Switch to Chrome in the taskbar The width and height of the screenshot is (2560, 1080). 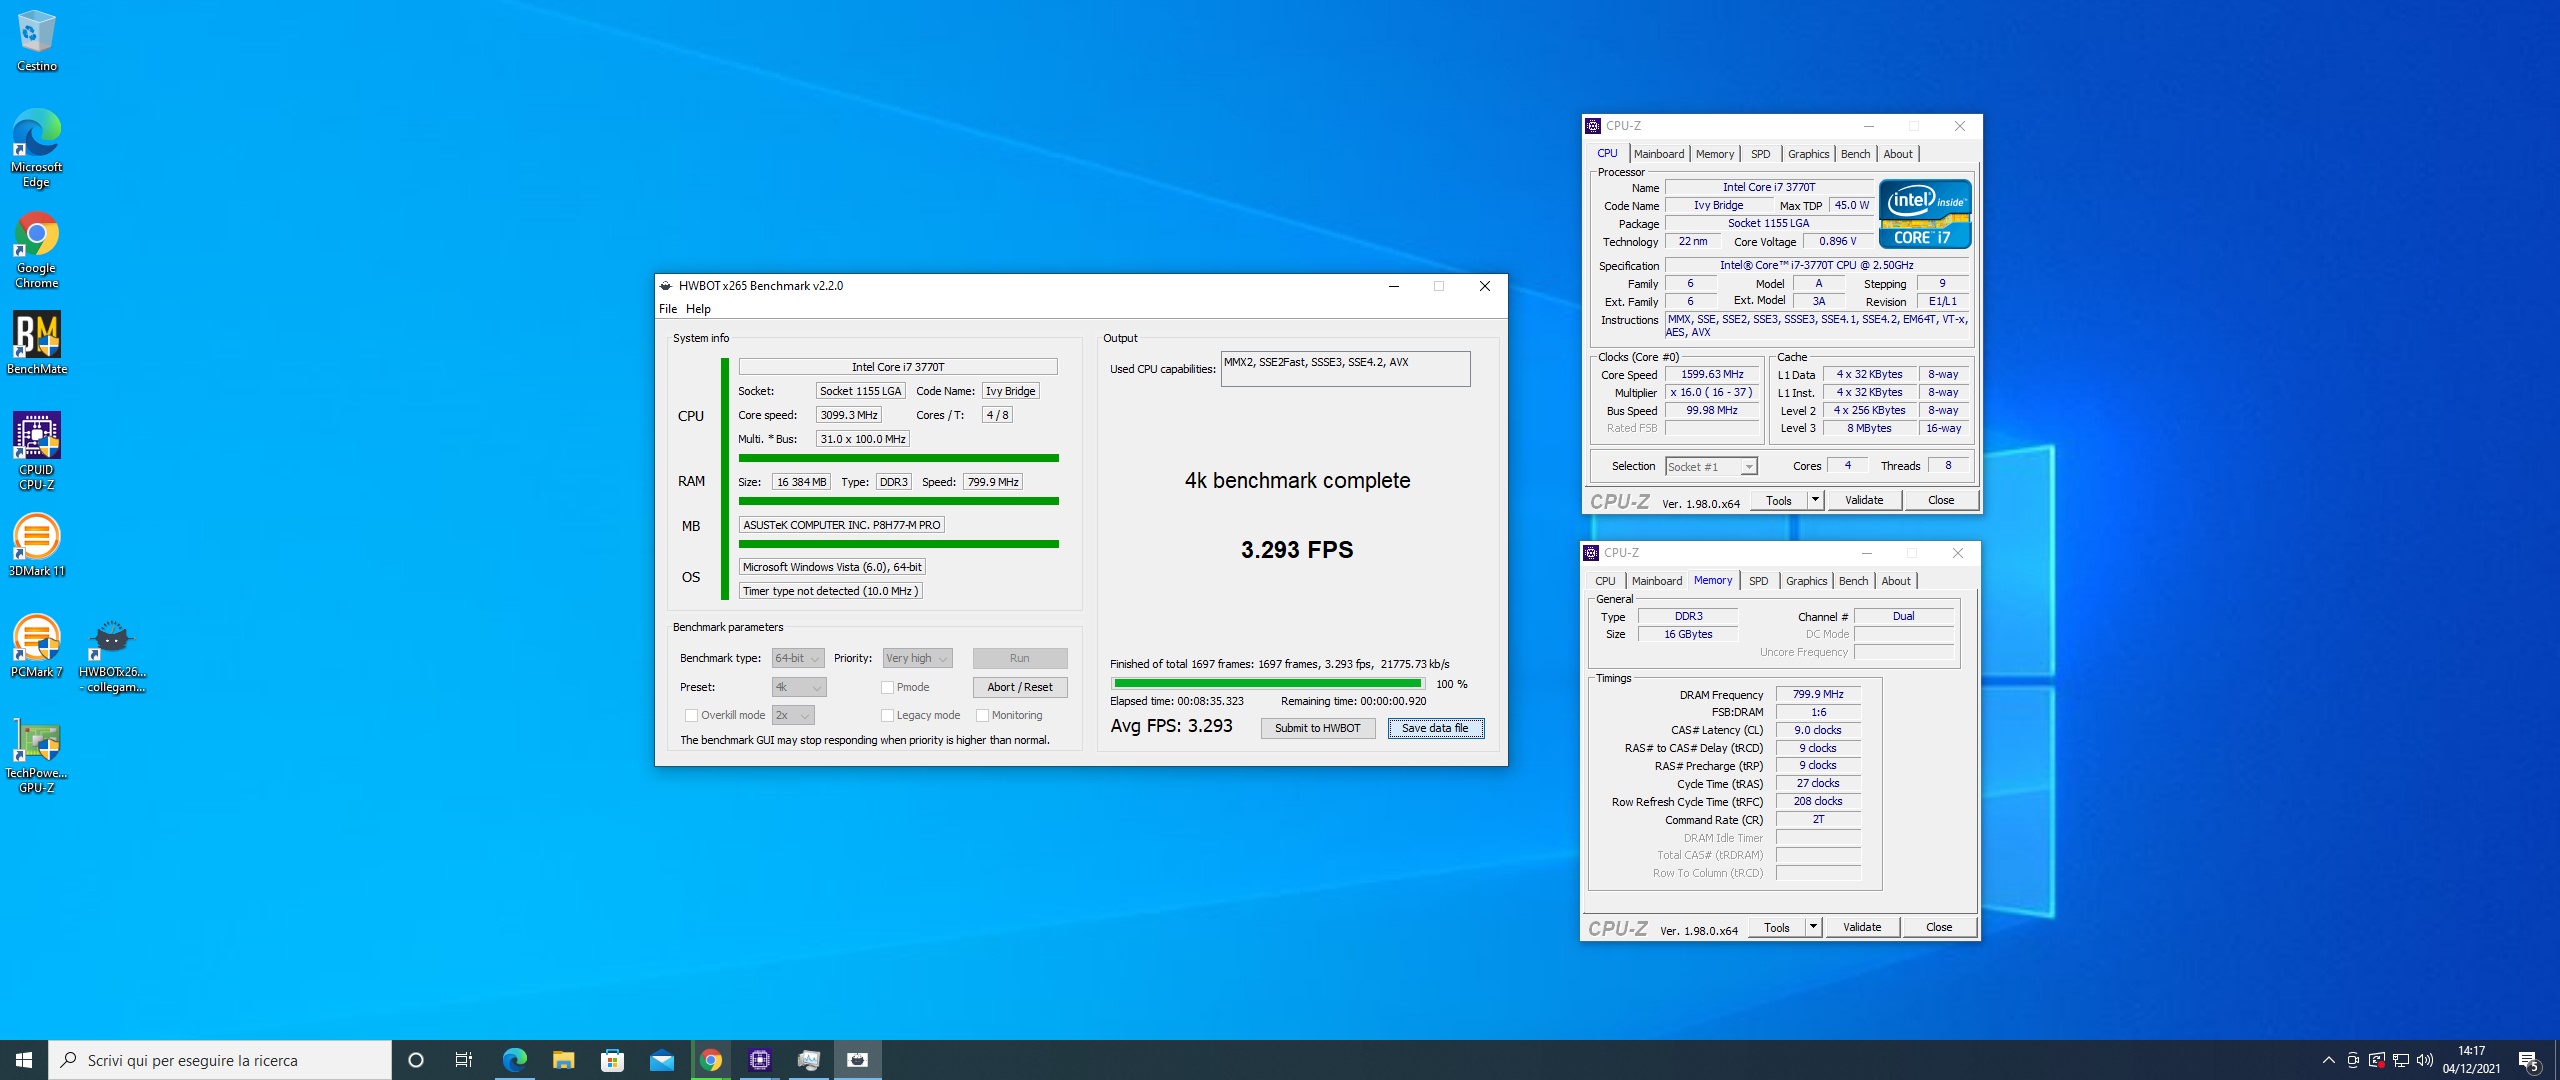point(711,1060)
